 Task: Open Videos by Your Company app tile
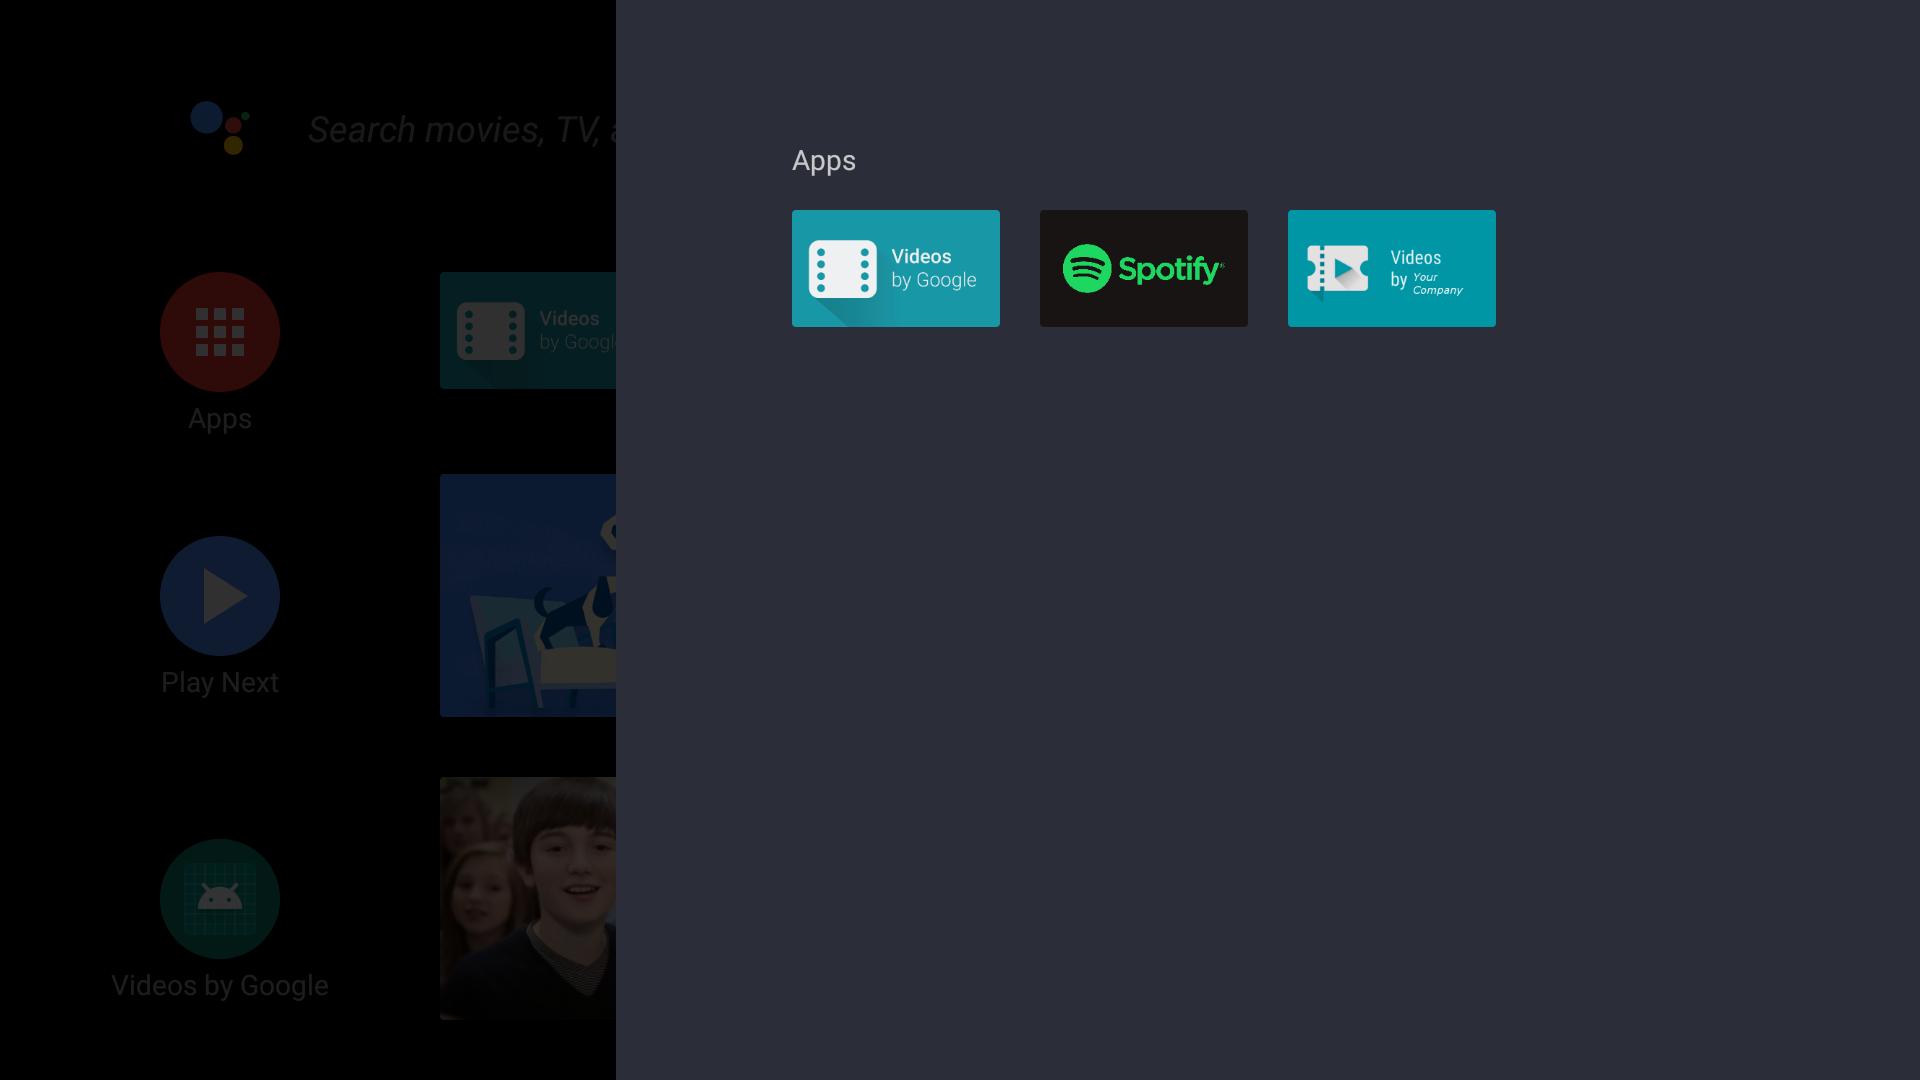point(1391,268)
